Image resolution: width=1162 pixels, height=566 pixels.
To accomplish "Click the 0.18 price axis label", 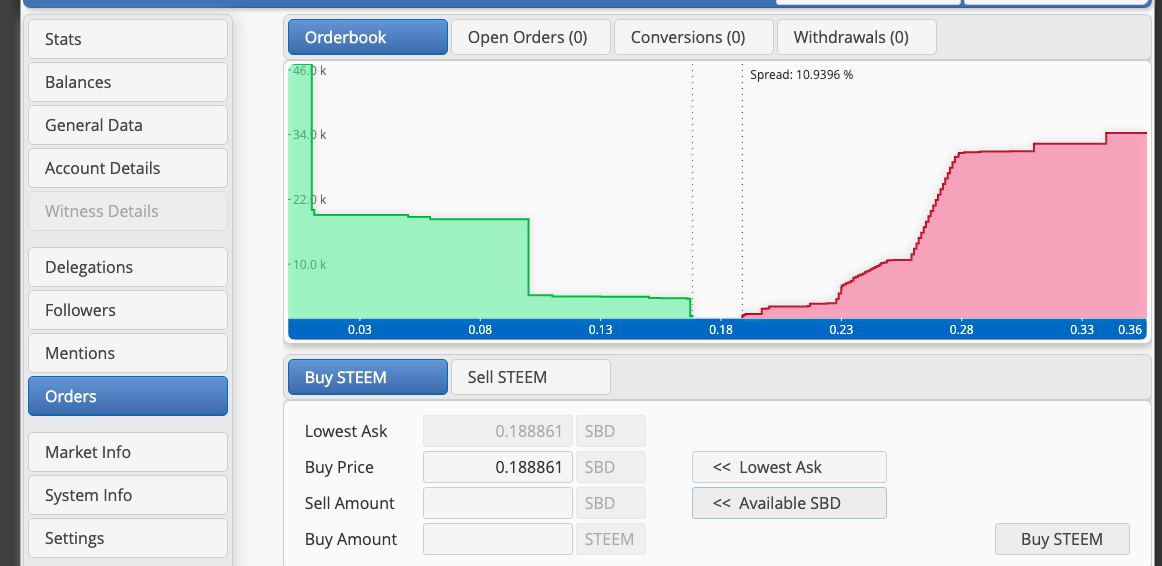I will 721,330.
